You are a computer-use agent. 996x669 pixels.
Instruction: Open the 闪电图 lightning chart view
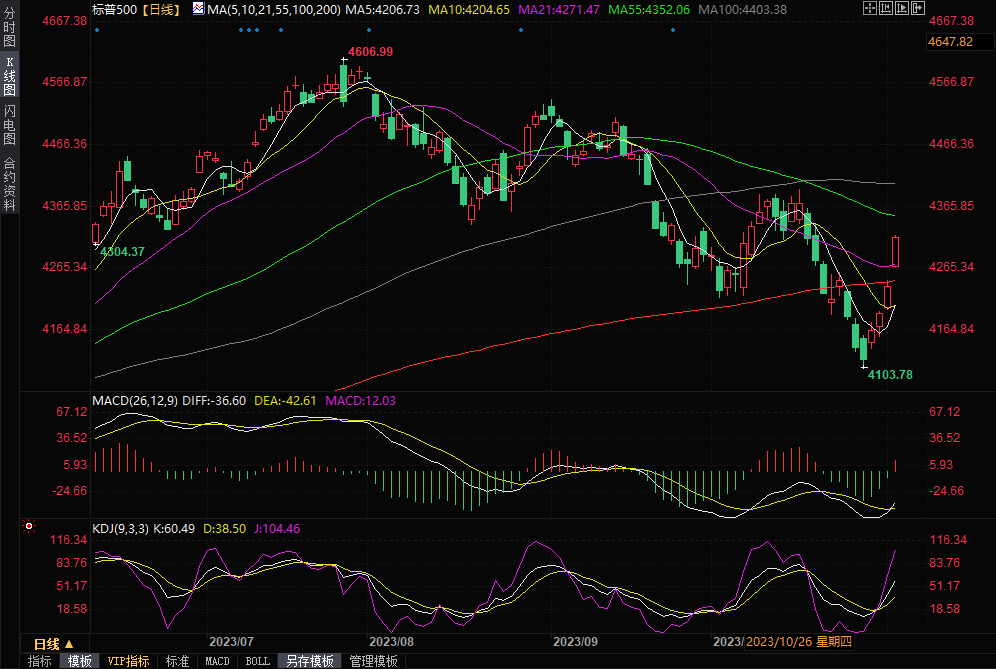pos(10,125)
